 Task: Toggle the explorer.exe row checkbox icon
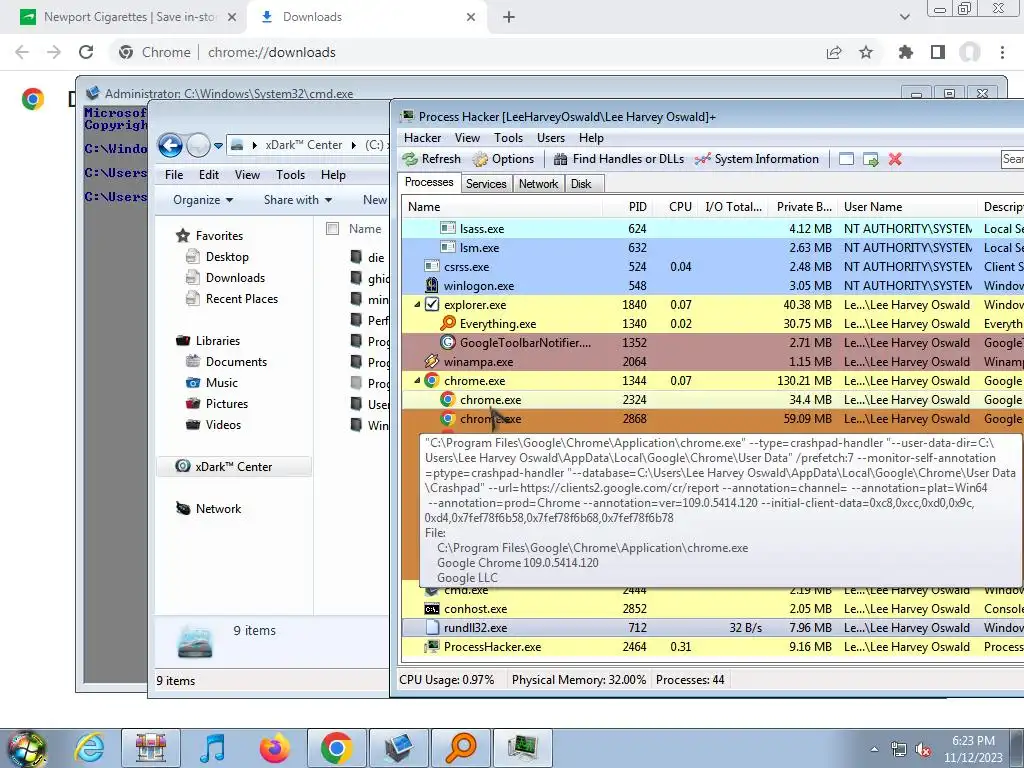[x=432, y=304]
